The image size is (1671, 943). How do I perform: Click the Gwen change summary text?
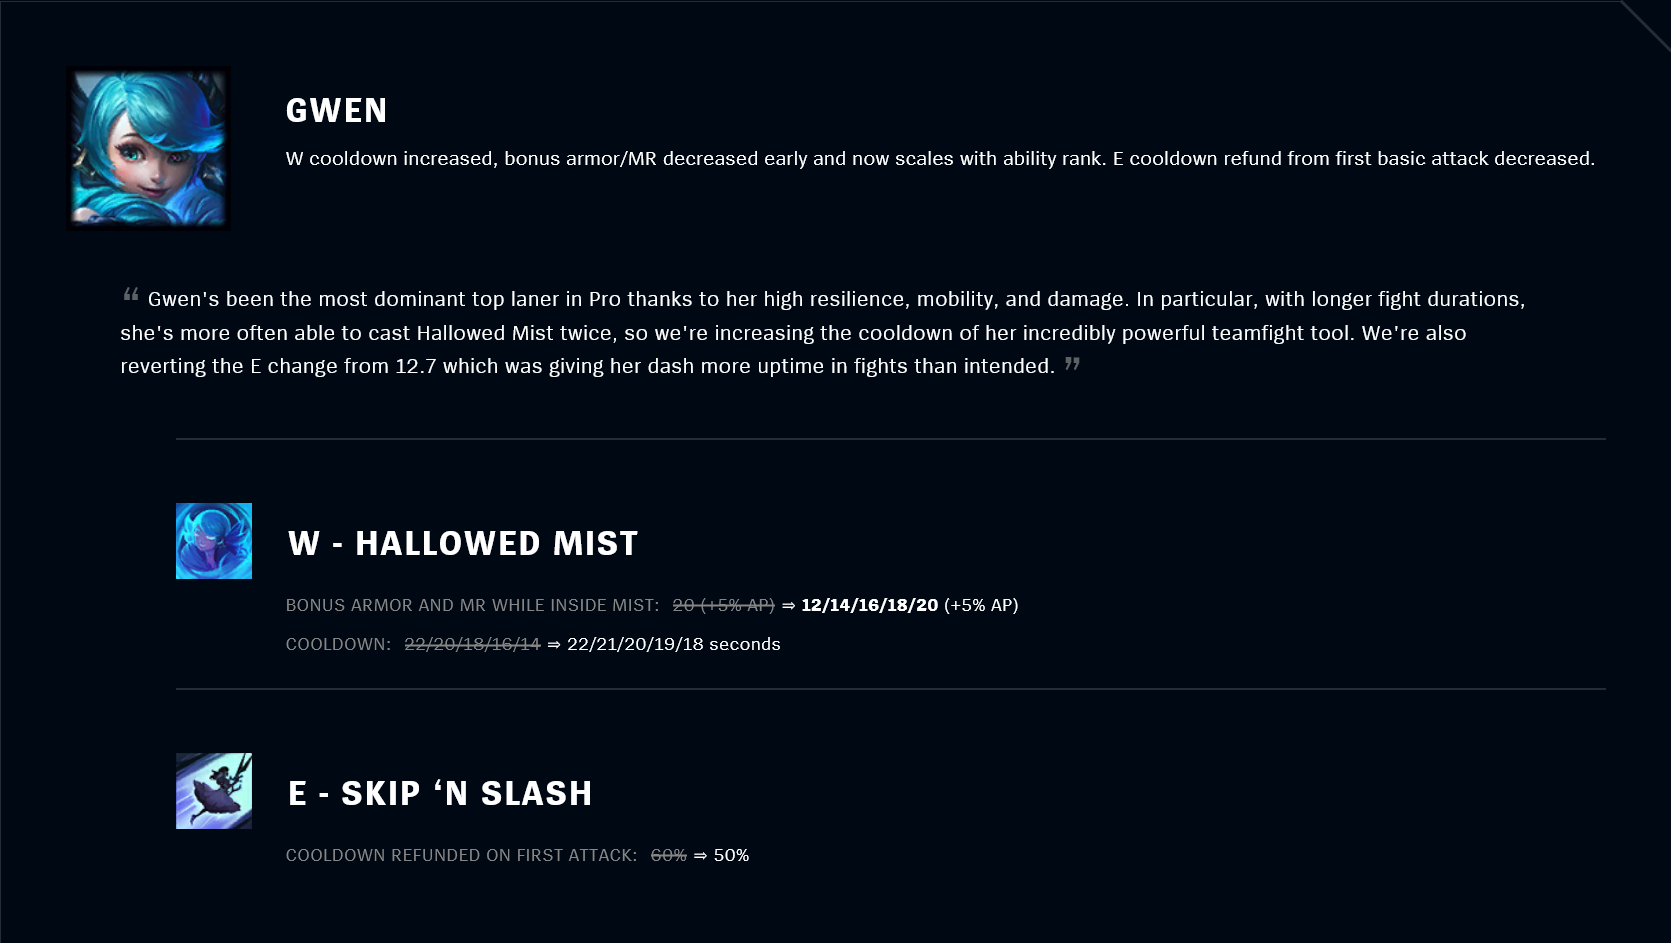[940, 158]
